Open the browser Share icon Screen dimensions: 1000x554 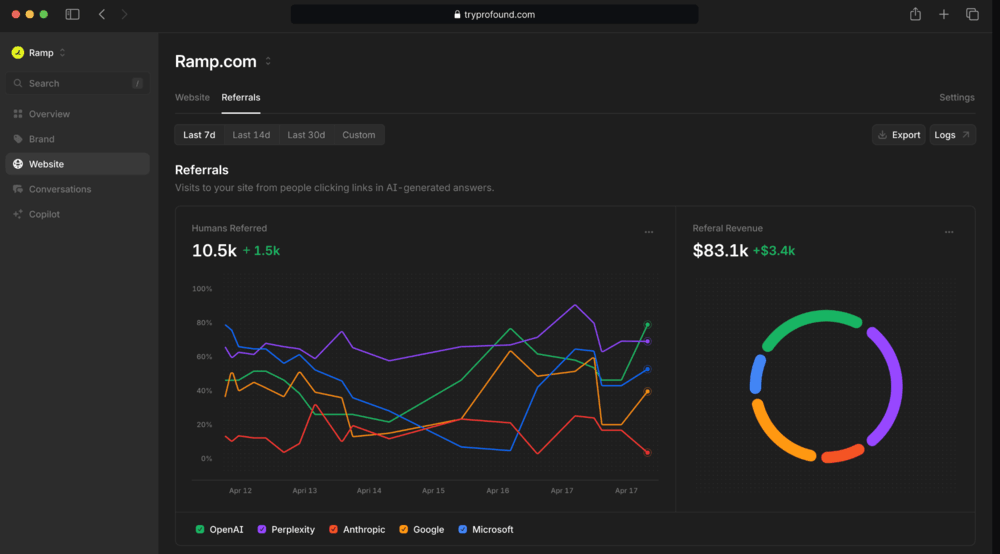pyautogui.click(x=915, y=14)
